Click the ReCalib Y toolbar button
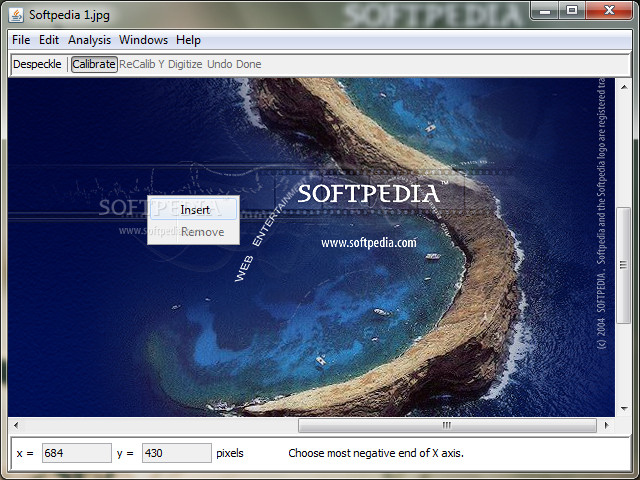The height and width of the screenshot is (480, 640). pyautogui.click(x=142, y=64)
